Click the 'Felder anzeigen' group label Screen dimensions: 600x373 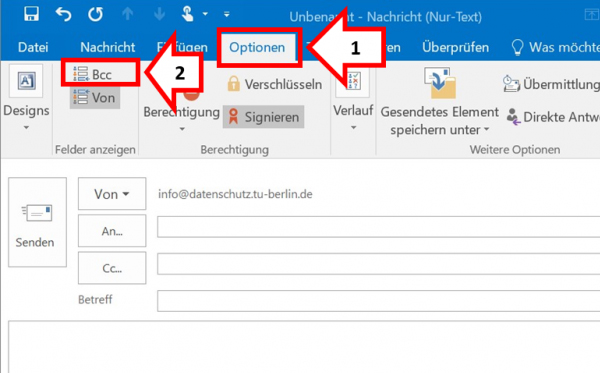pyautogui.click(x=95, y=150)
